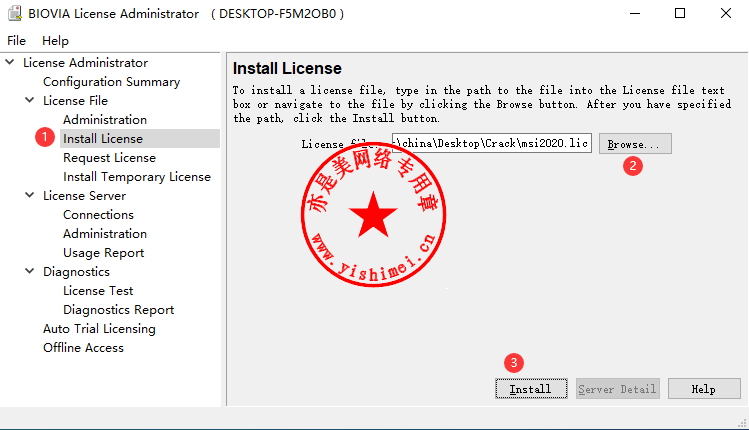Click the Server Detail button
The height and width of the screenshot is (430, 749).
[x=618, y=389]
